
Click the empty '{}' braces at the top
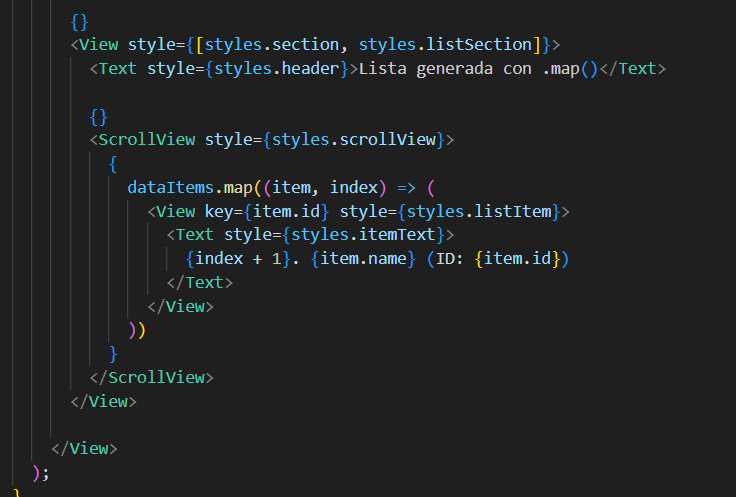79,22
